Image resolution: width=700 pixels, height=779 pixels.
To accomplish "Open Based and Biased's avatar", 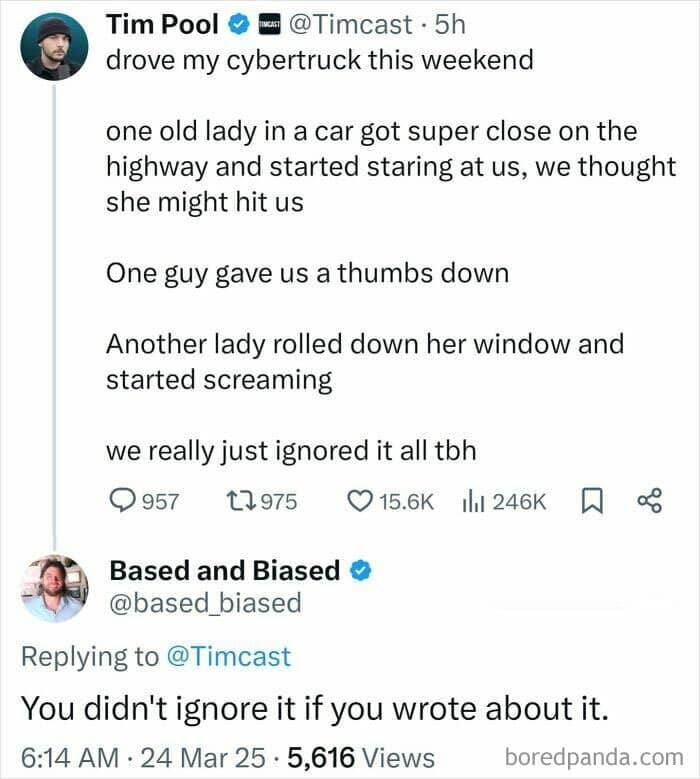I will tap(54, 588).
